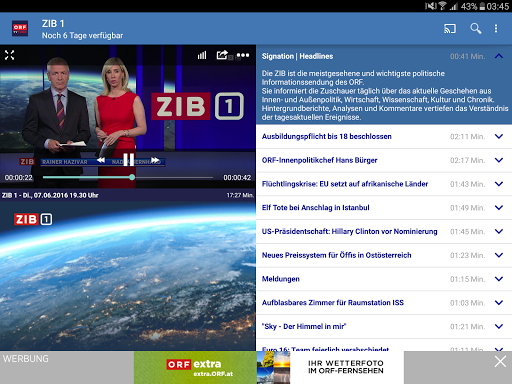Share the video via share icon

point(222,55)
